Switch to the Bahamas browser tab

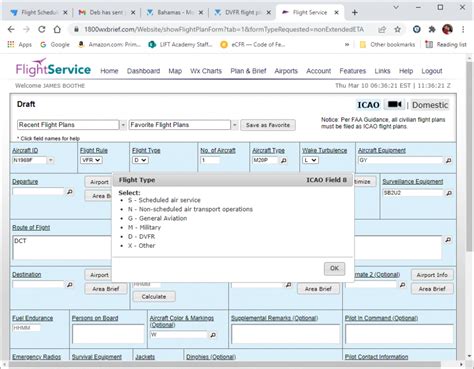pyautogui.click(x=175, y=12)
